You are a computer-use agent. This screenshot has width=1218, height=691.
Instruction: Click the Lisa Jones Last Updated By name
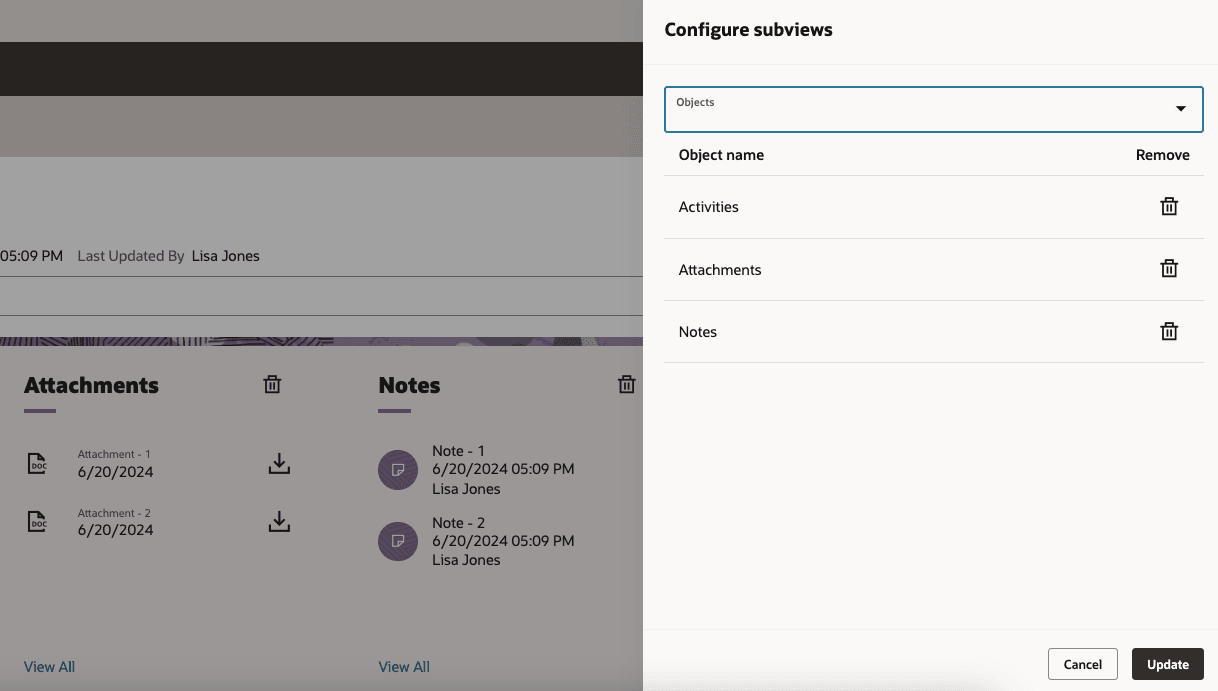pyautogui.click(x=225, y=255)
